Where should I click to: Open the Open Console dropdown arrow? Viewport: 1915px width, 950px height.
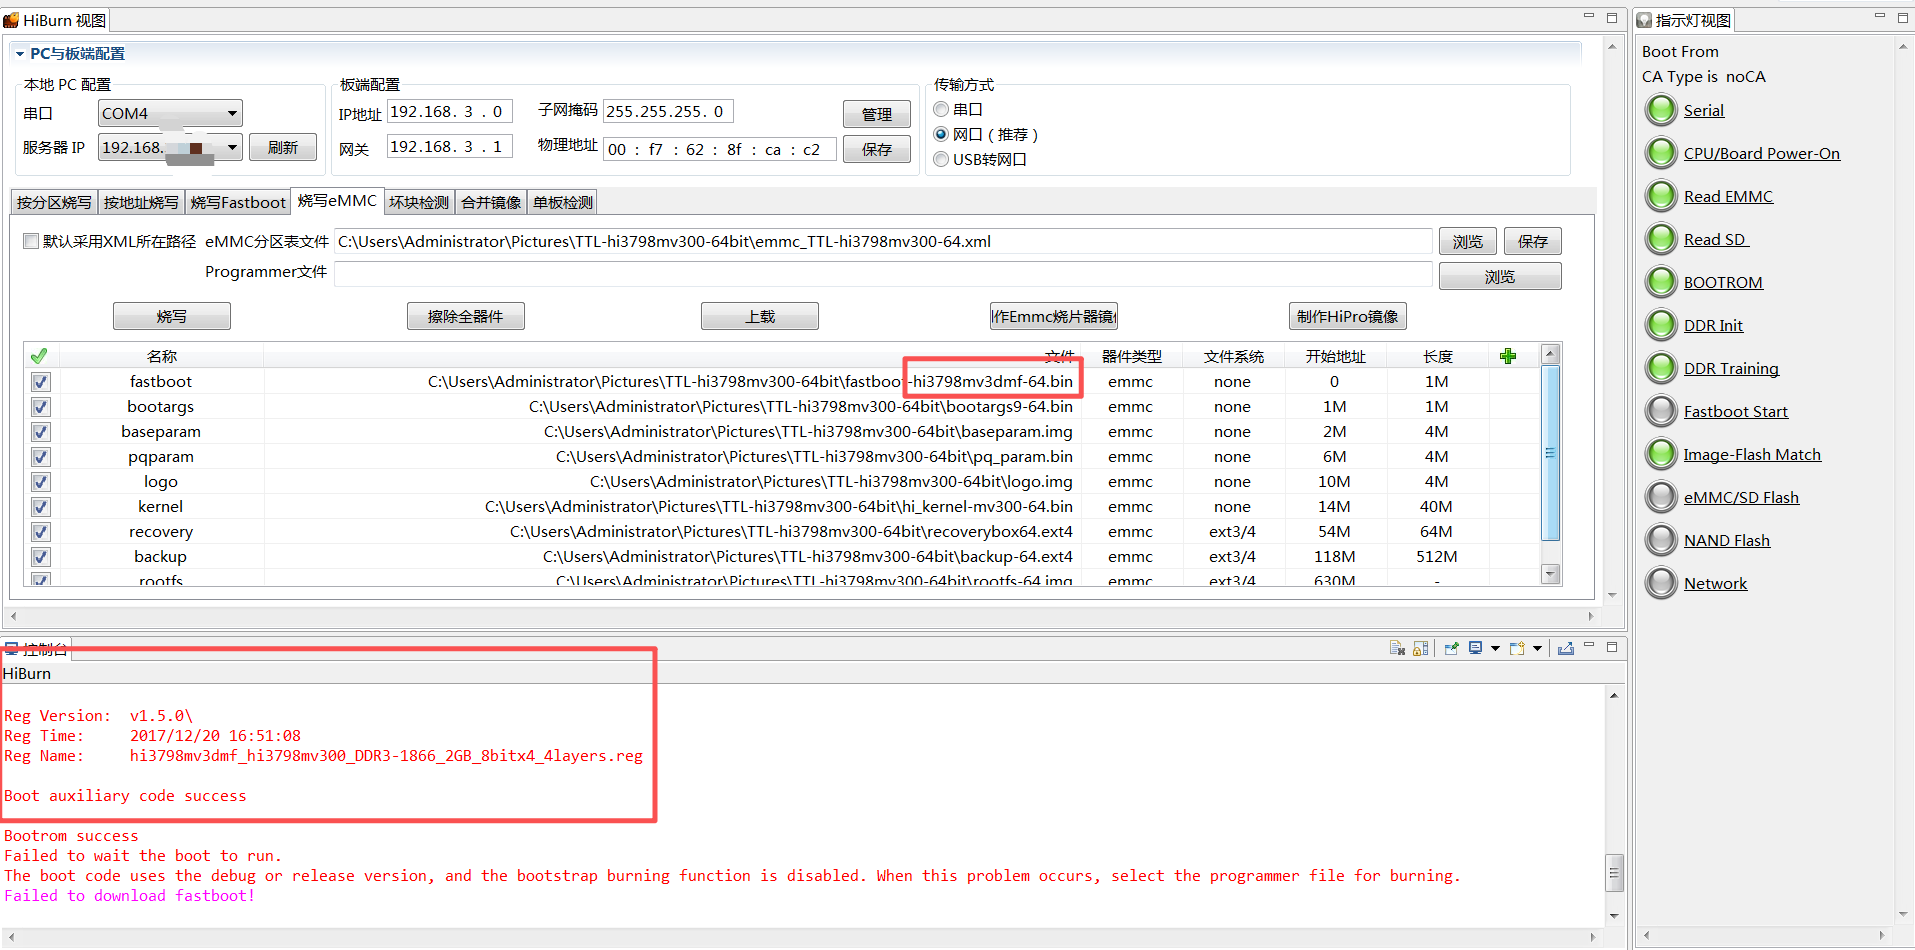pos(1537,649)
